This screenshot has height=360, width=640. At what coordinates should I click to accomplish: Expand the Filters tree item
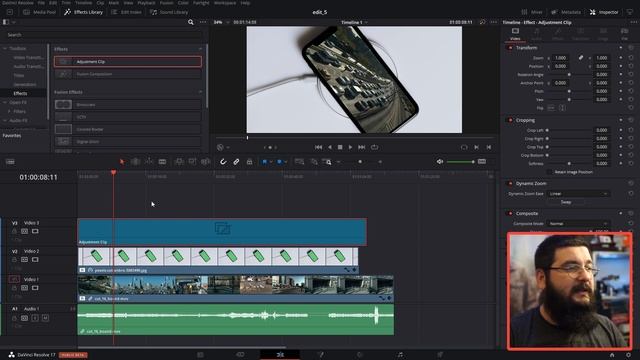pyautogui.click(x=9, y=111)
